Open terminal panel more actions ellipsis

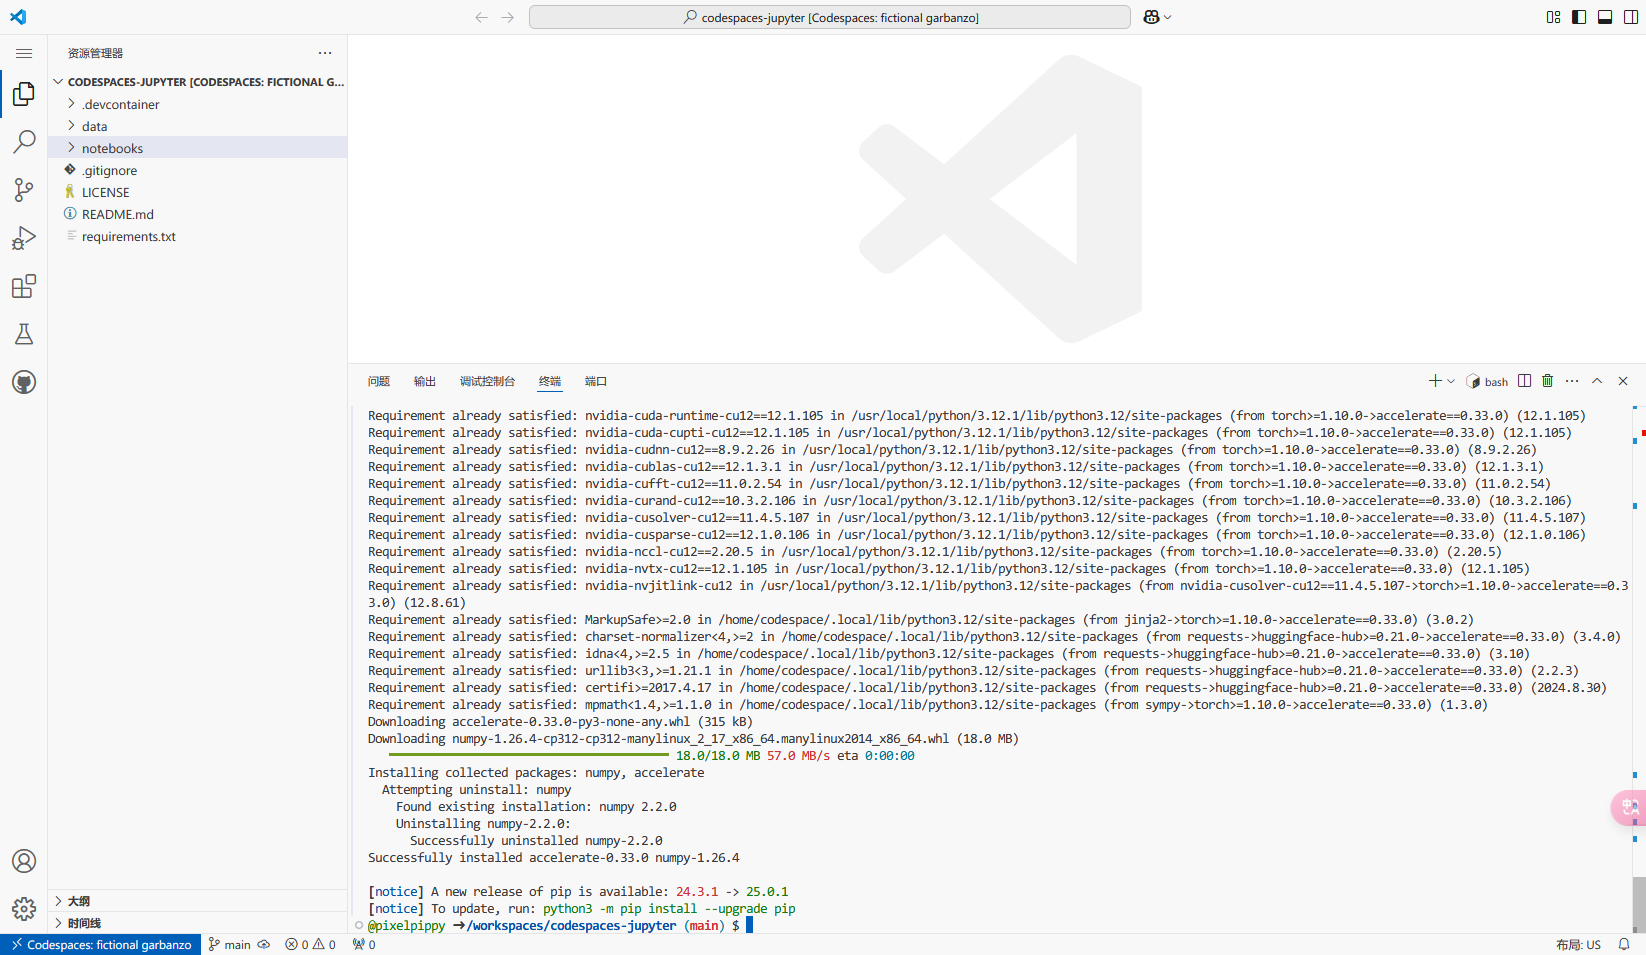1572,381
